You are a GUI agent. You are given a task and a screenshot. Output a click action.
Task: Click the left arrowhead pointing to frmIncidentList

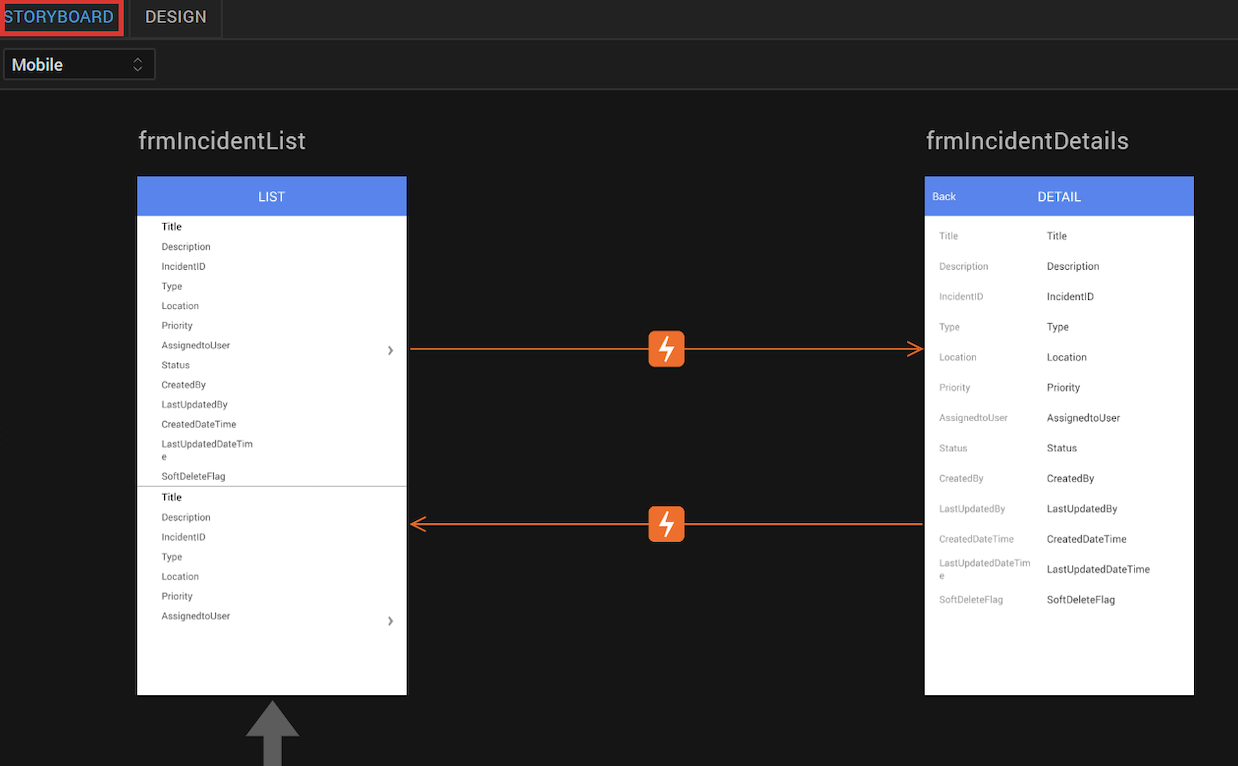419,524
